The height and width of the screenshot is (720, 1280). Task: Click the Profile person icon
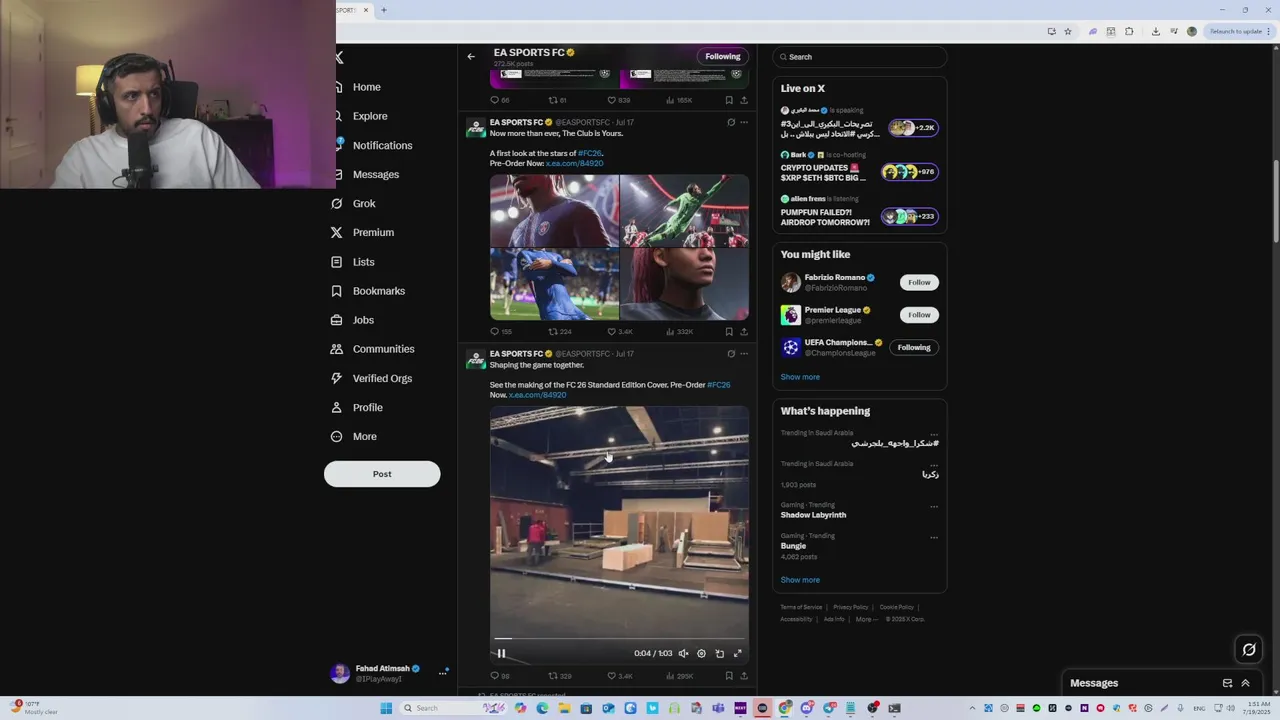pos(336,407)
